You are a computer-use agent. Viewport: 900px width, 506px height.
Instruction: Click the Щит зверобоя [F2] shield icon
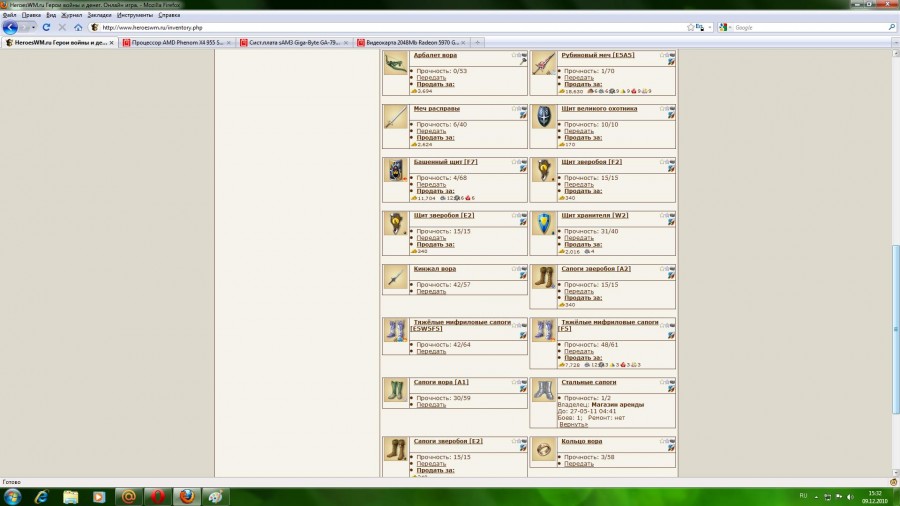tap(544, 170)
